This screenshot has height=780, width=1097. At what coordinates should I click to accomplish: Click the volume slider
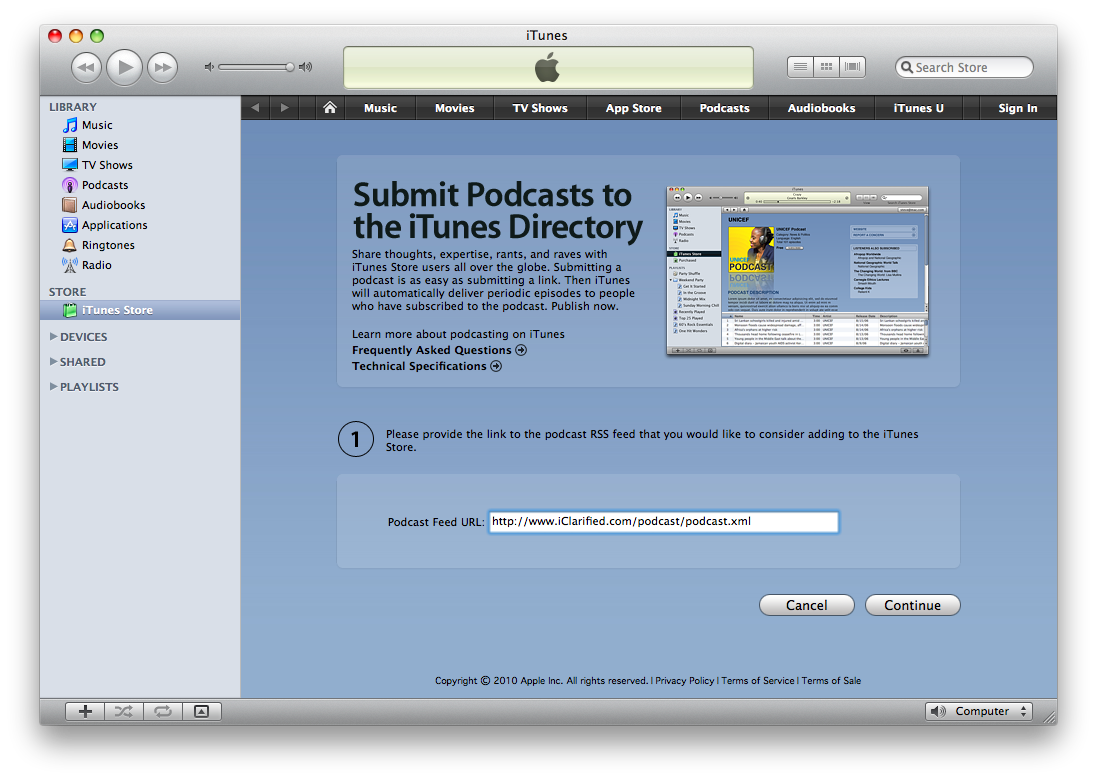pyautogui.click(x=256, y=67)
